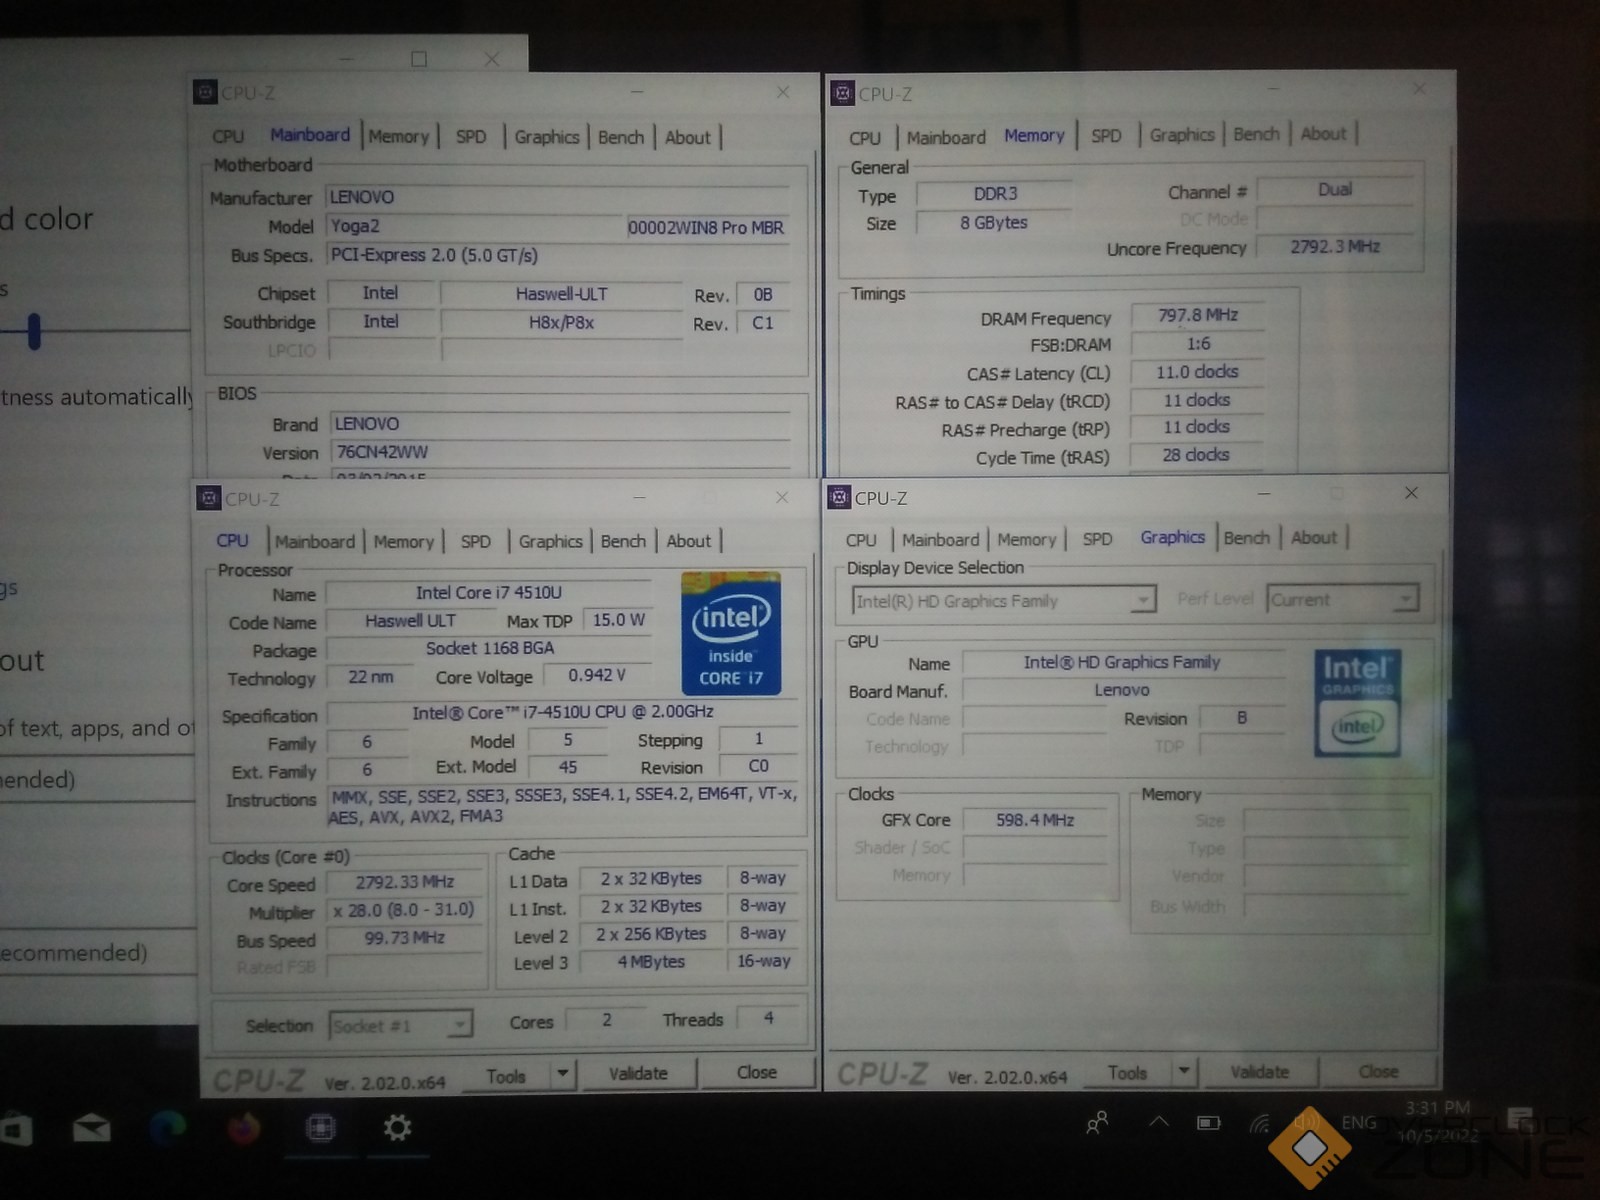Click the CPU-Z icon in CPU window title bar
1600x1200 pixels.
click(x=209, y=498)
